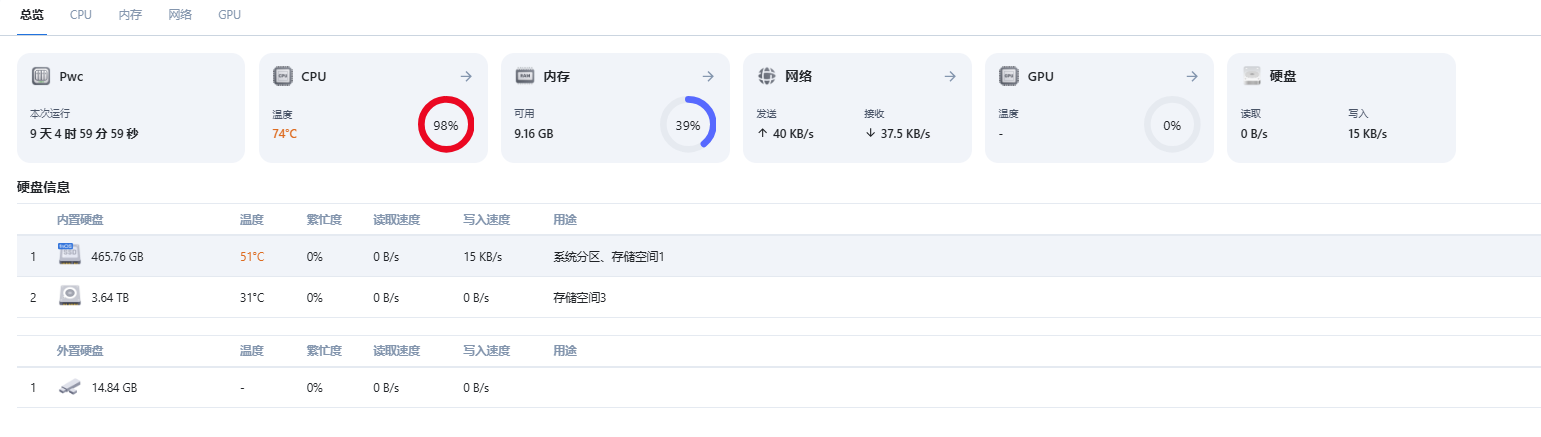
Task: Select the 存储空间3 disk row
Action: [779, 297]
